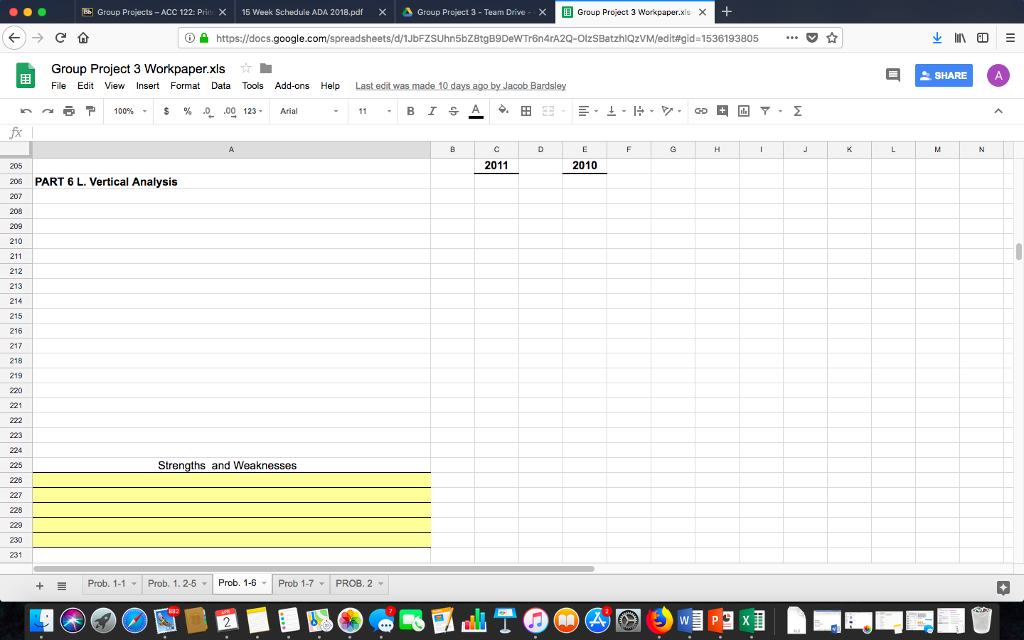The image size is (1024, 640).
Task: Select the merge cells icon
Action: tap(549, 111)
